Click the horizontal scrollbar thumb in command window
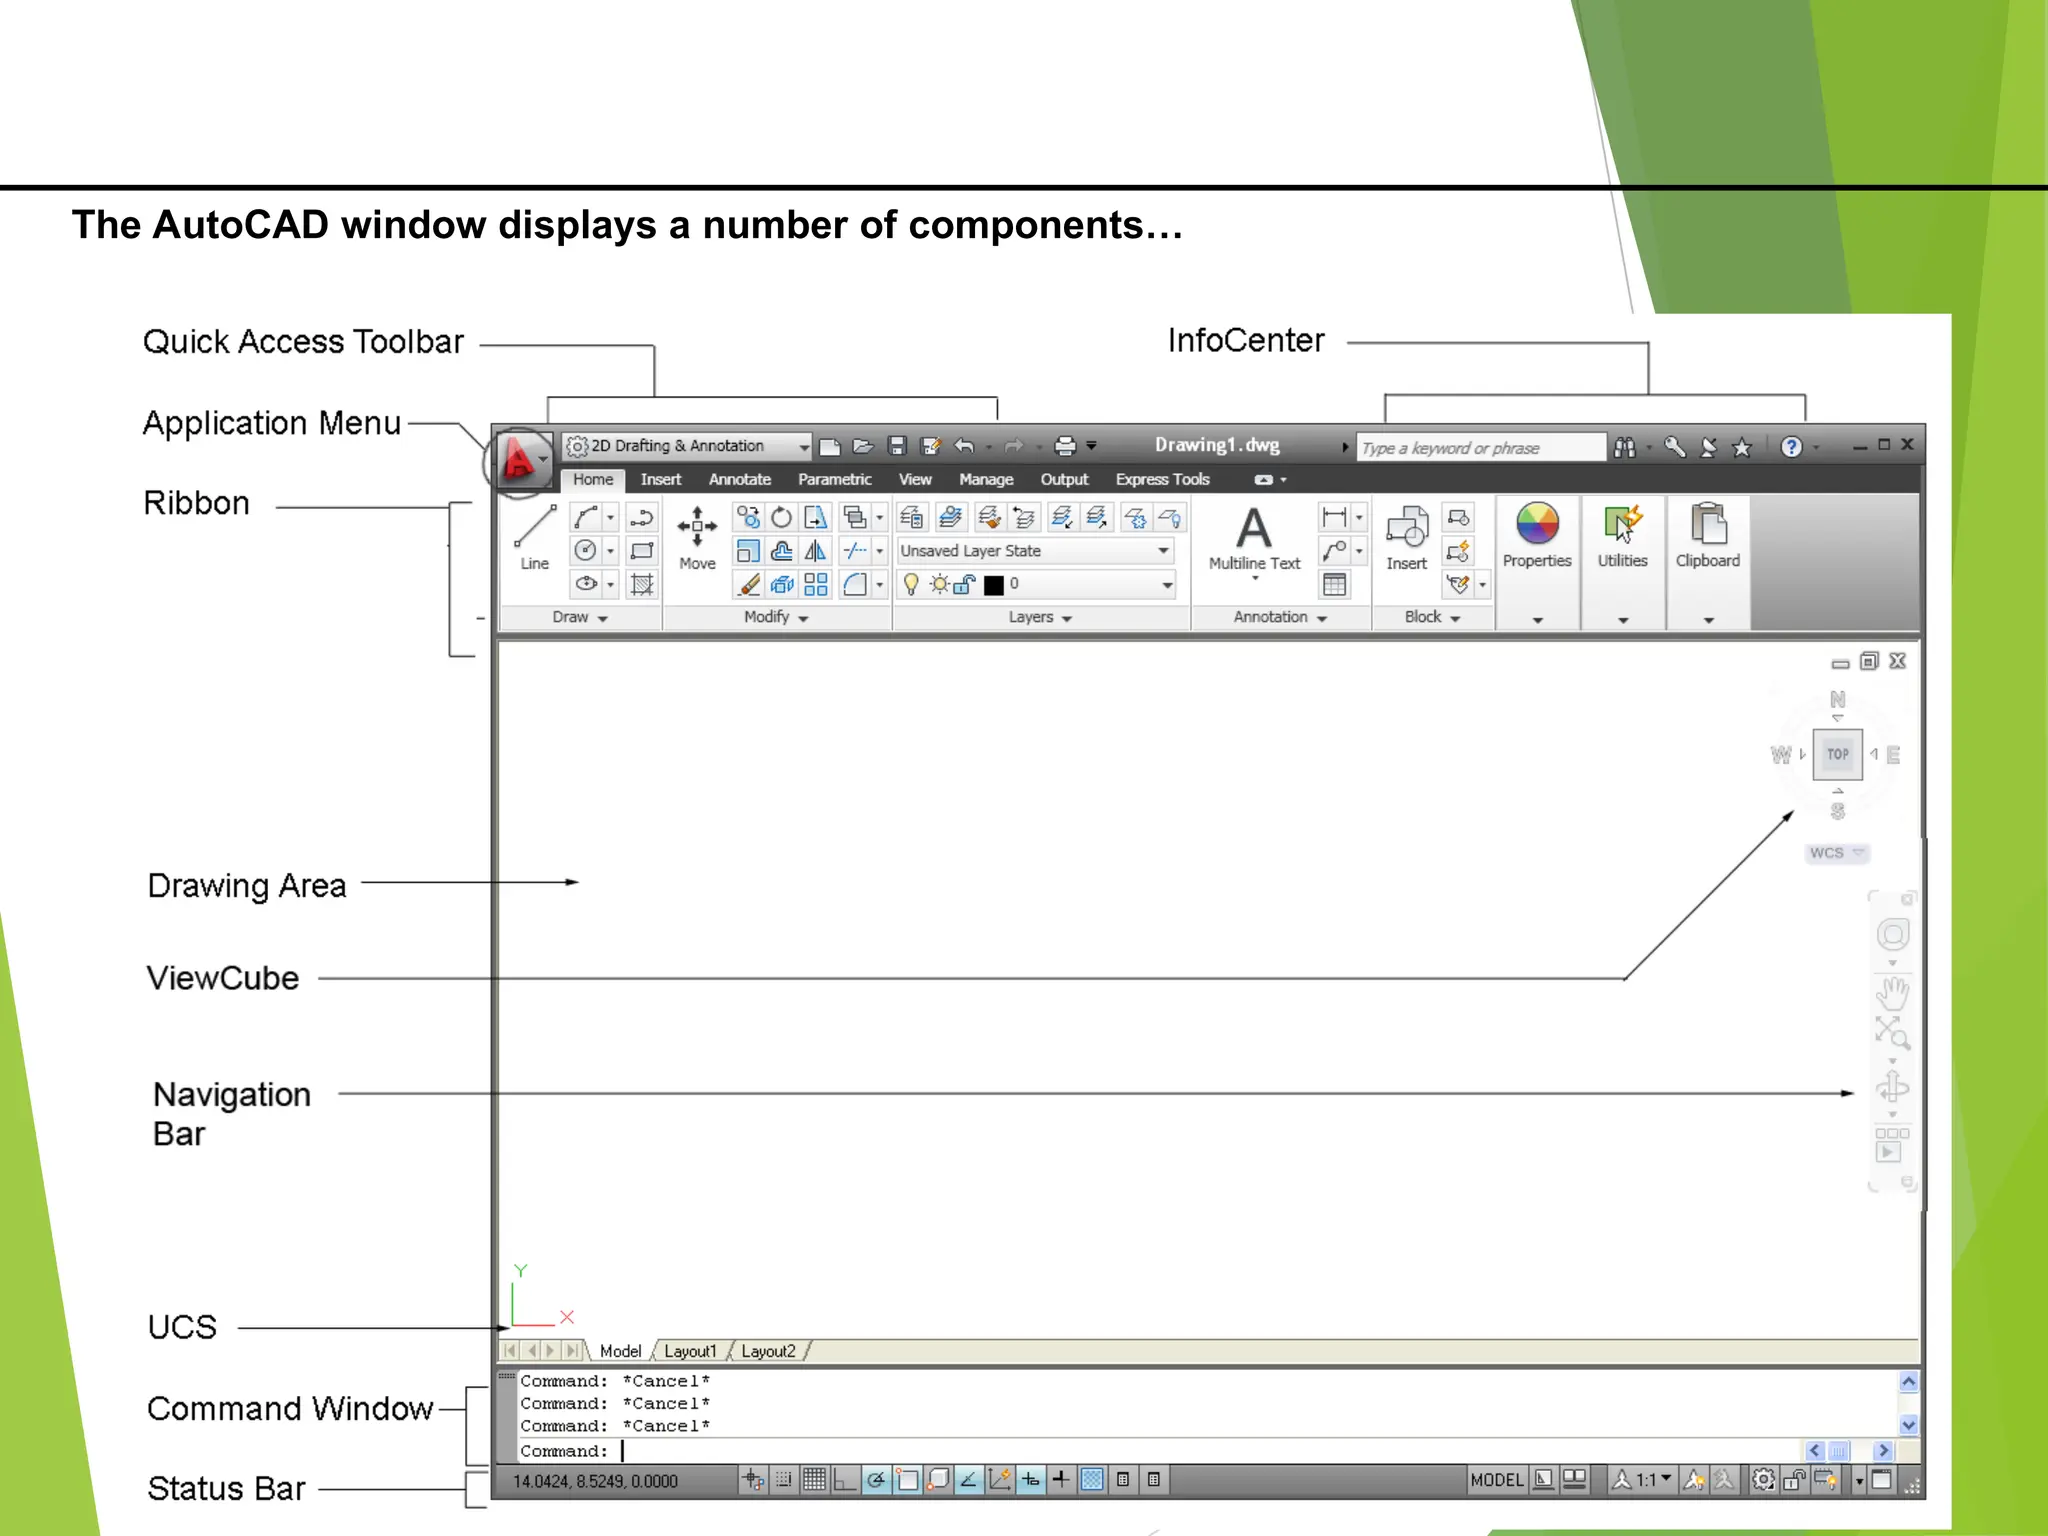This screenshot has width=2048, height=1536. tap(1838, 1450)
